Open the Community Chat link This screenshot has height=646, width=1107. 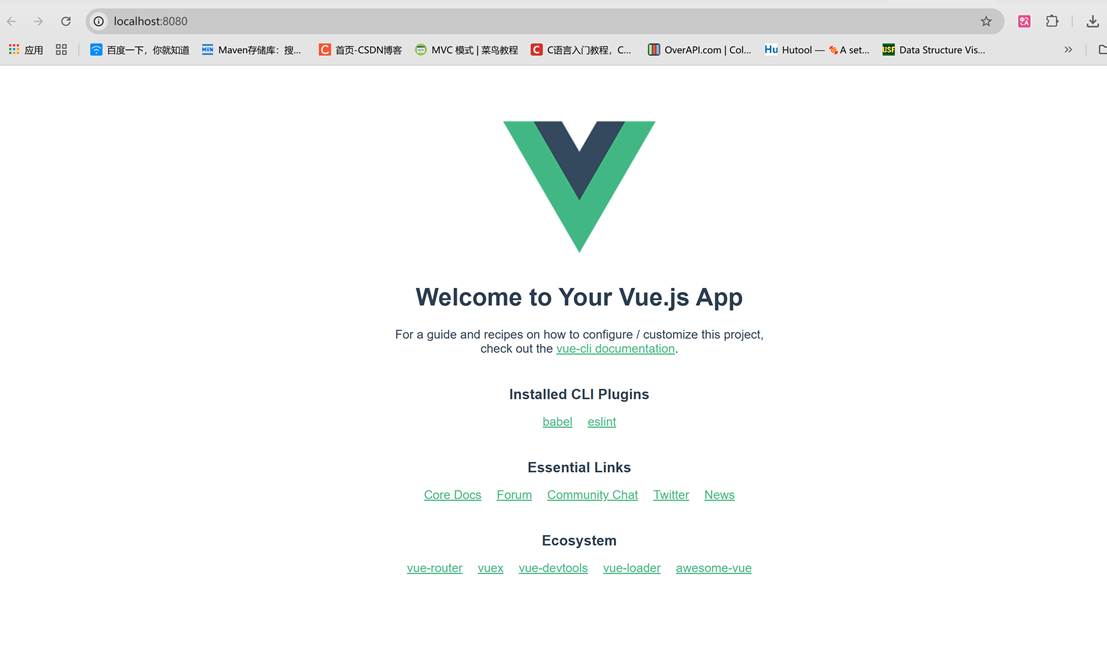(592, 495)
